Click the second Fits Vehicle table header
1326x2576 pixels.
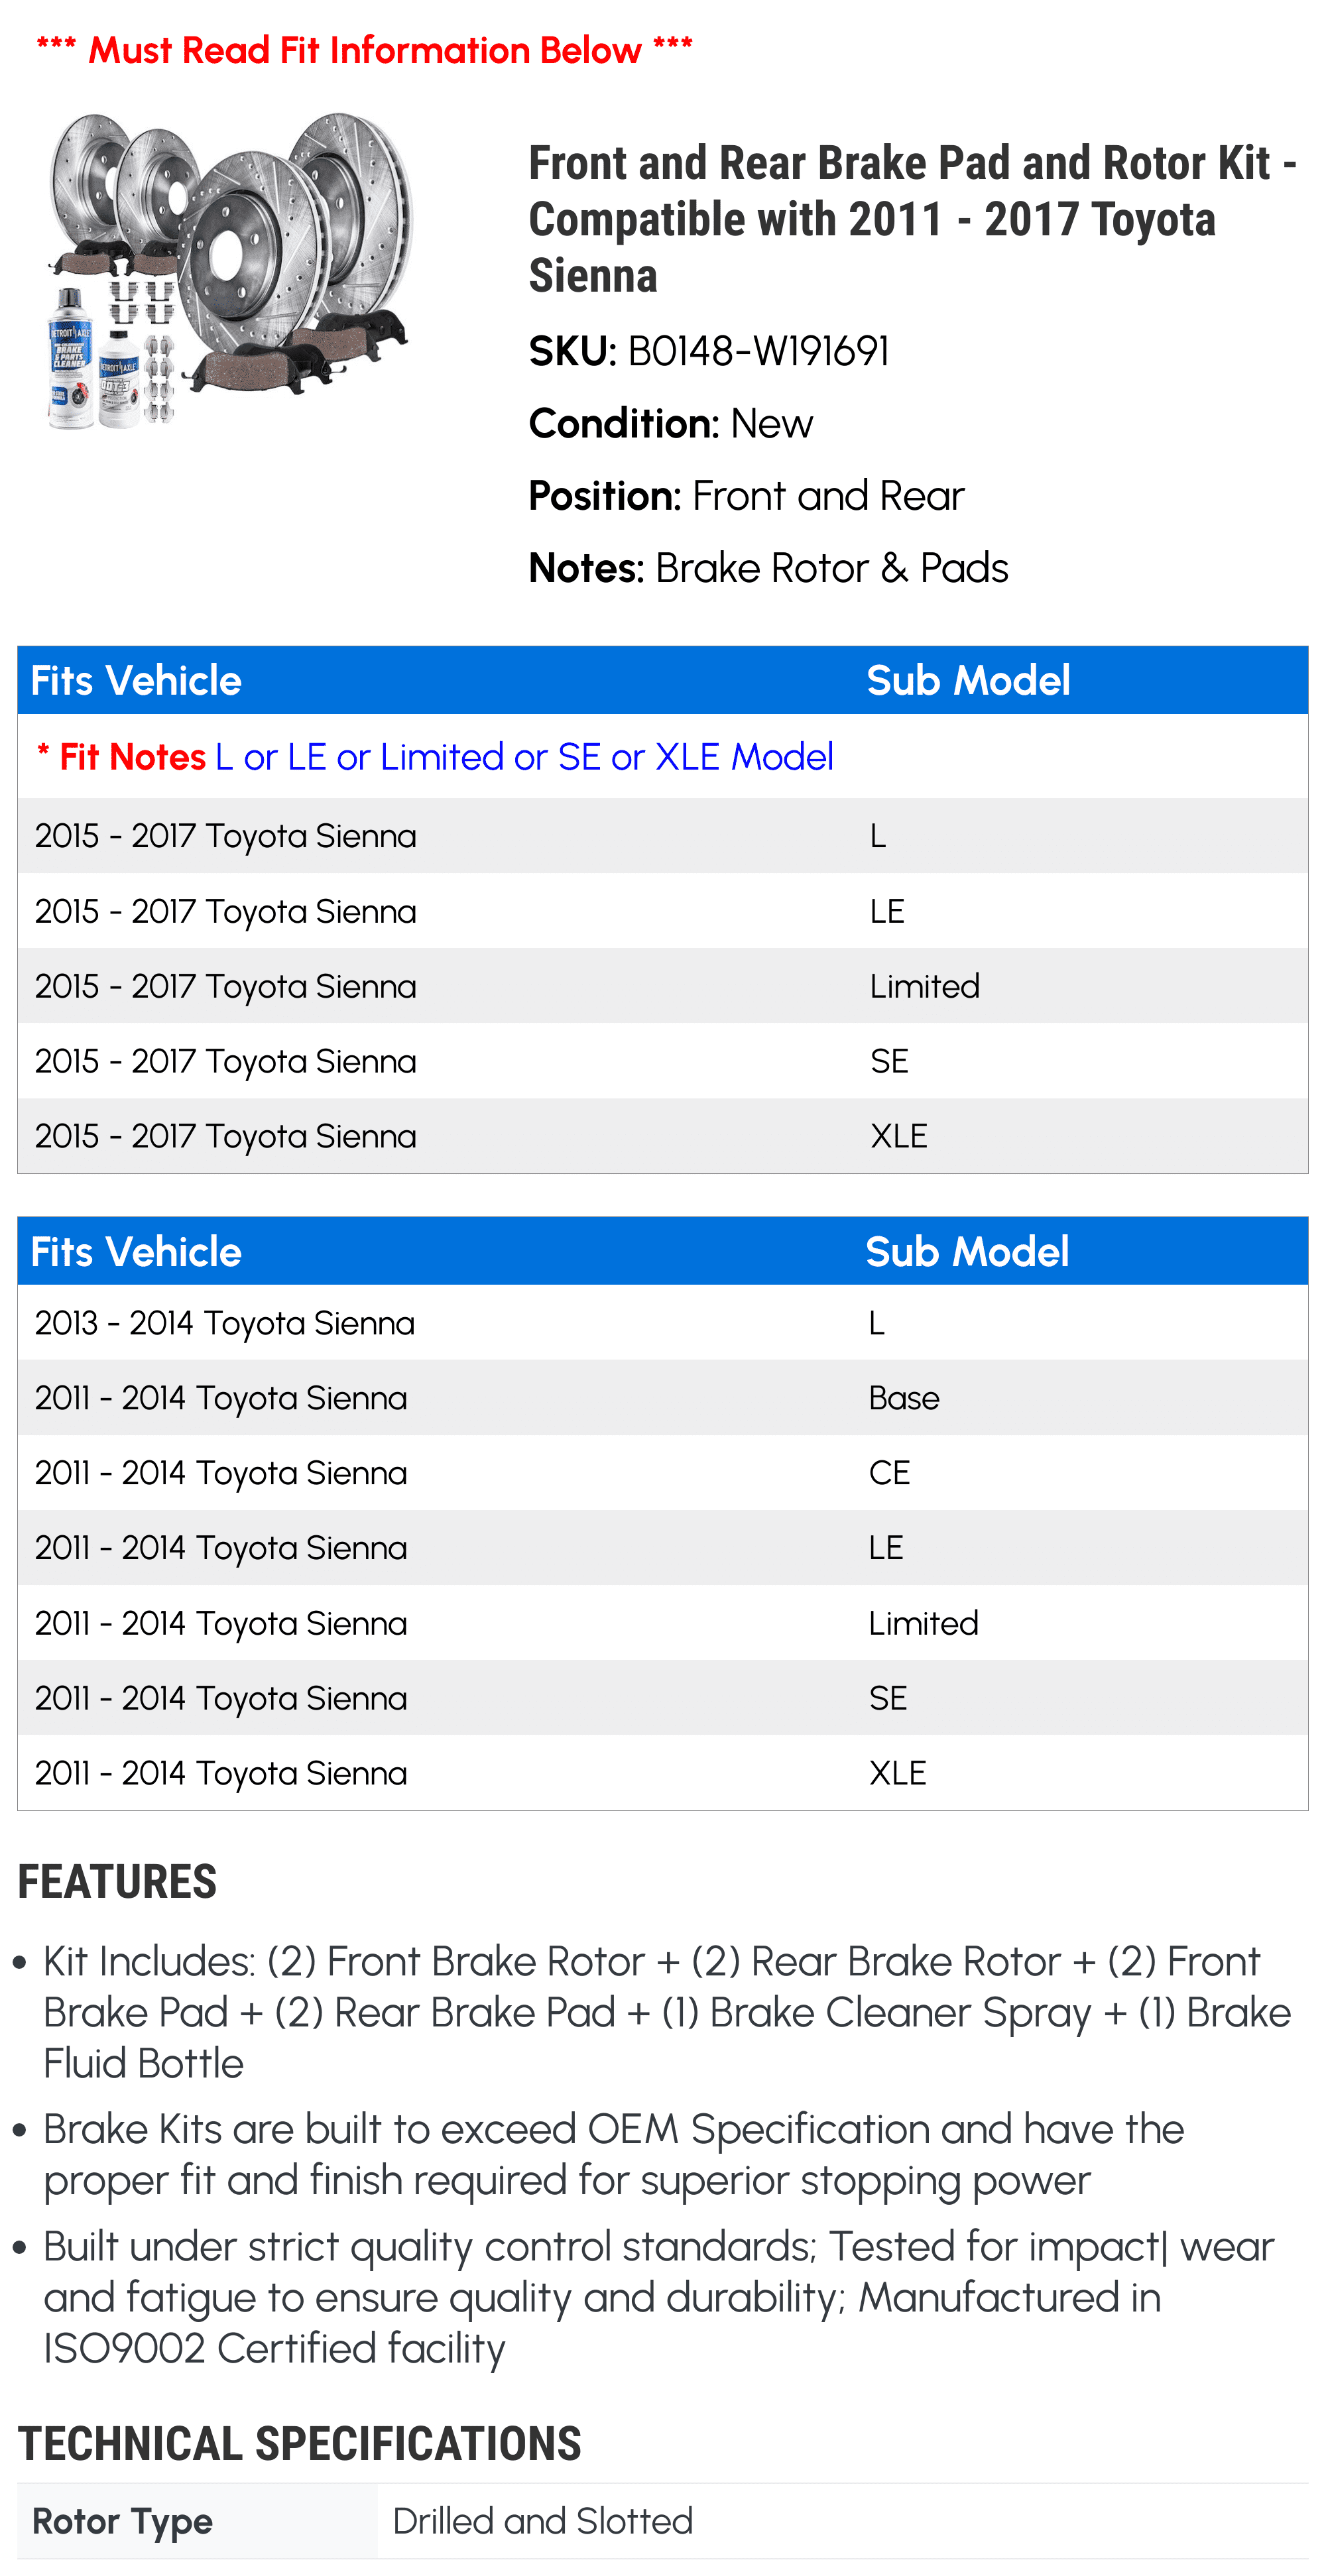(x=136, y=1252)
